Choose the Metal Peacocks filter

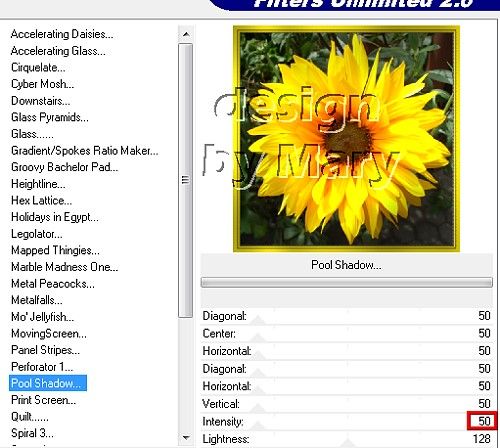53,284
